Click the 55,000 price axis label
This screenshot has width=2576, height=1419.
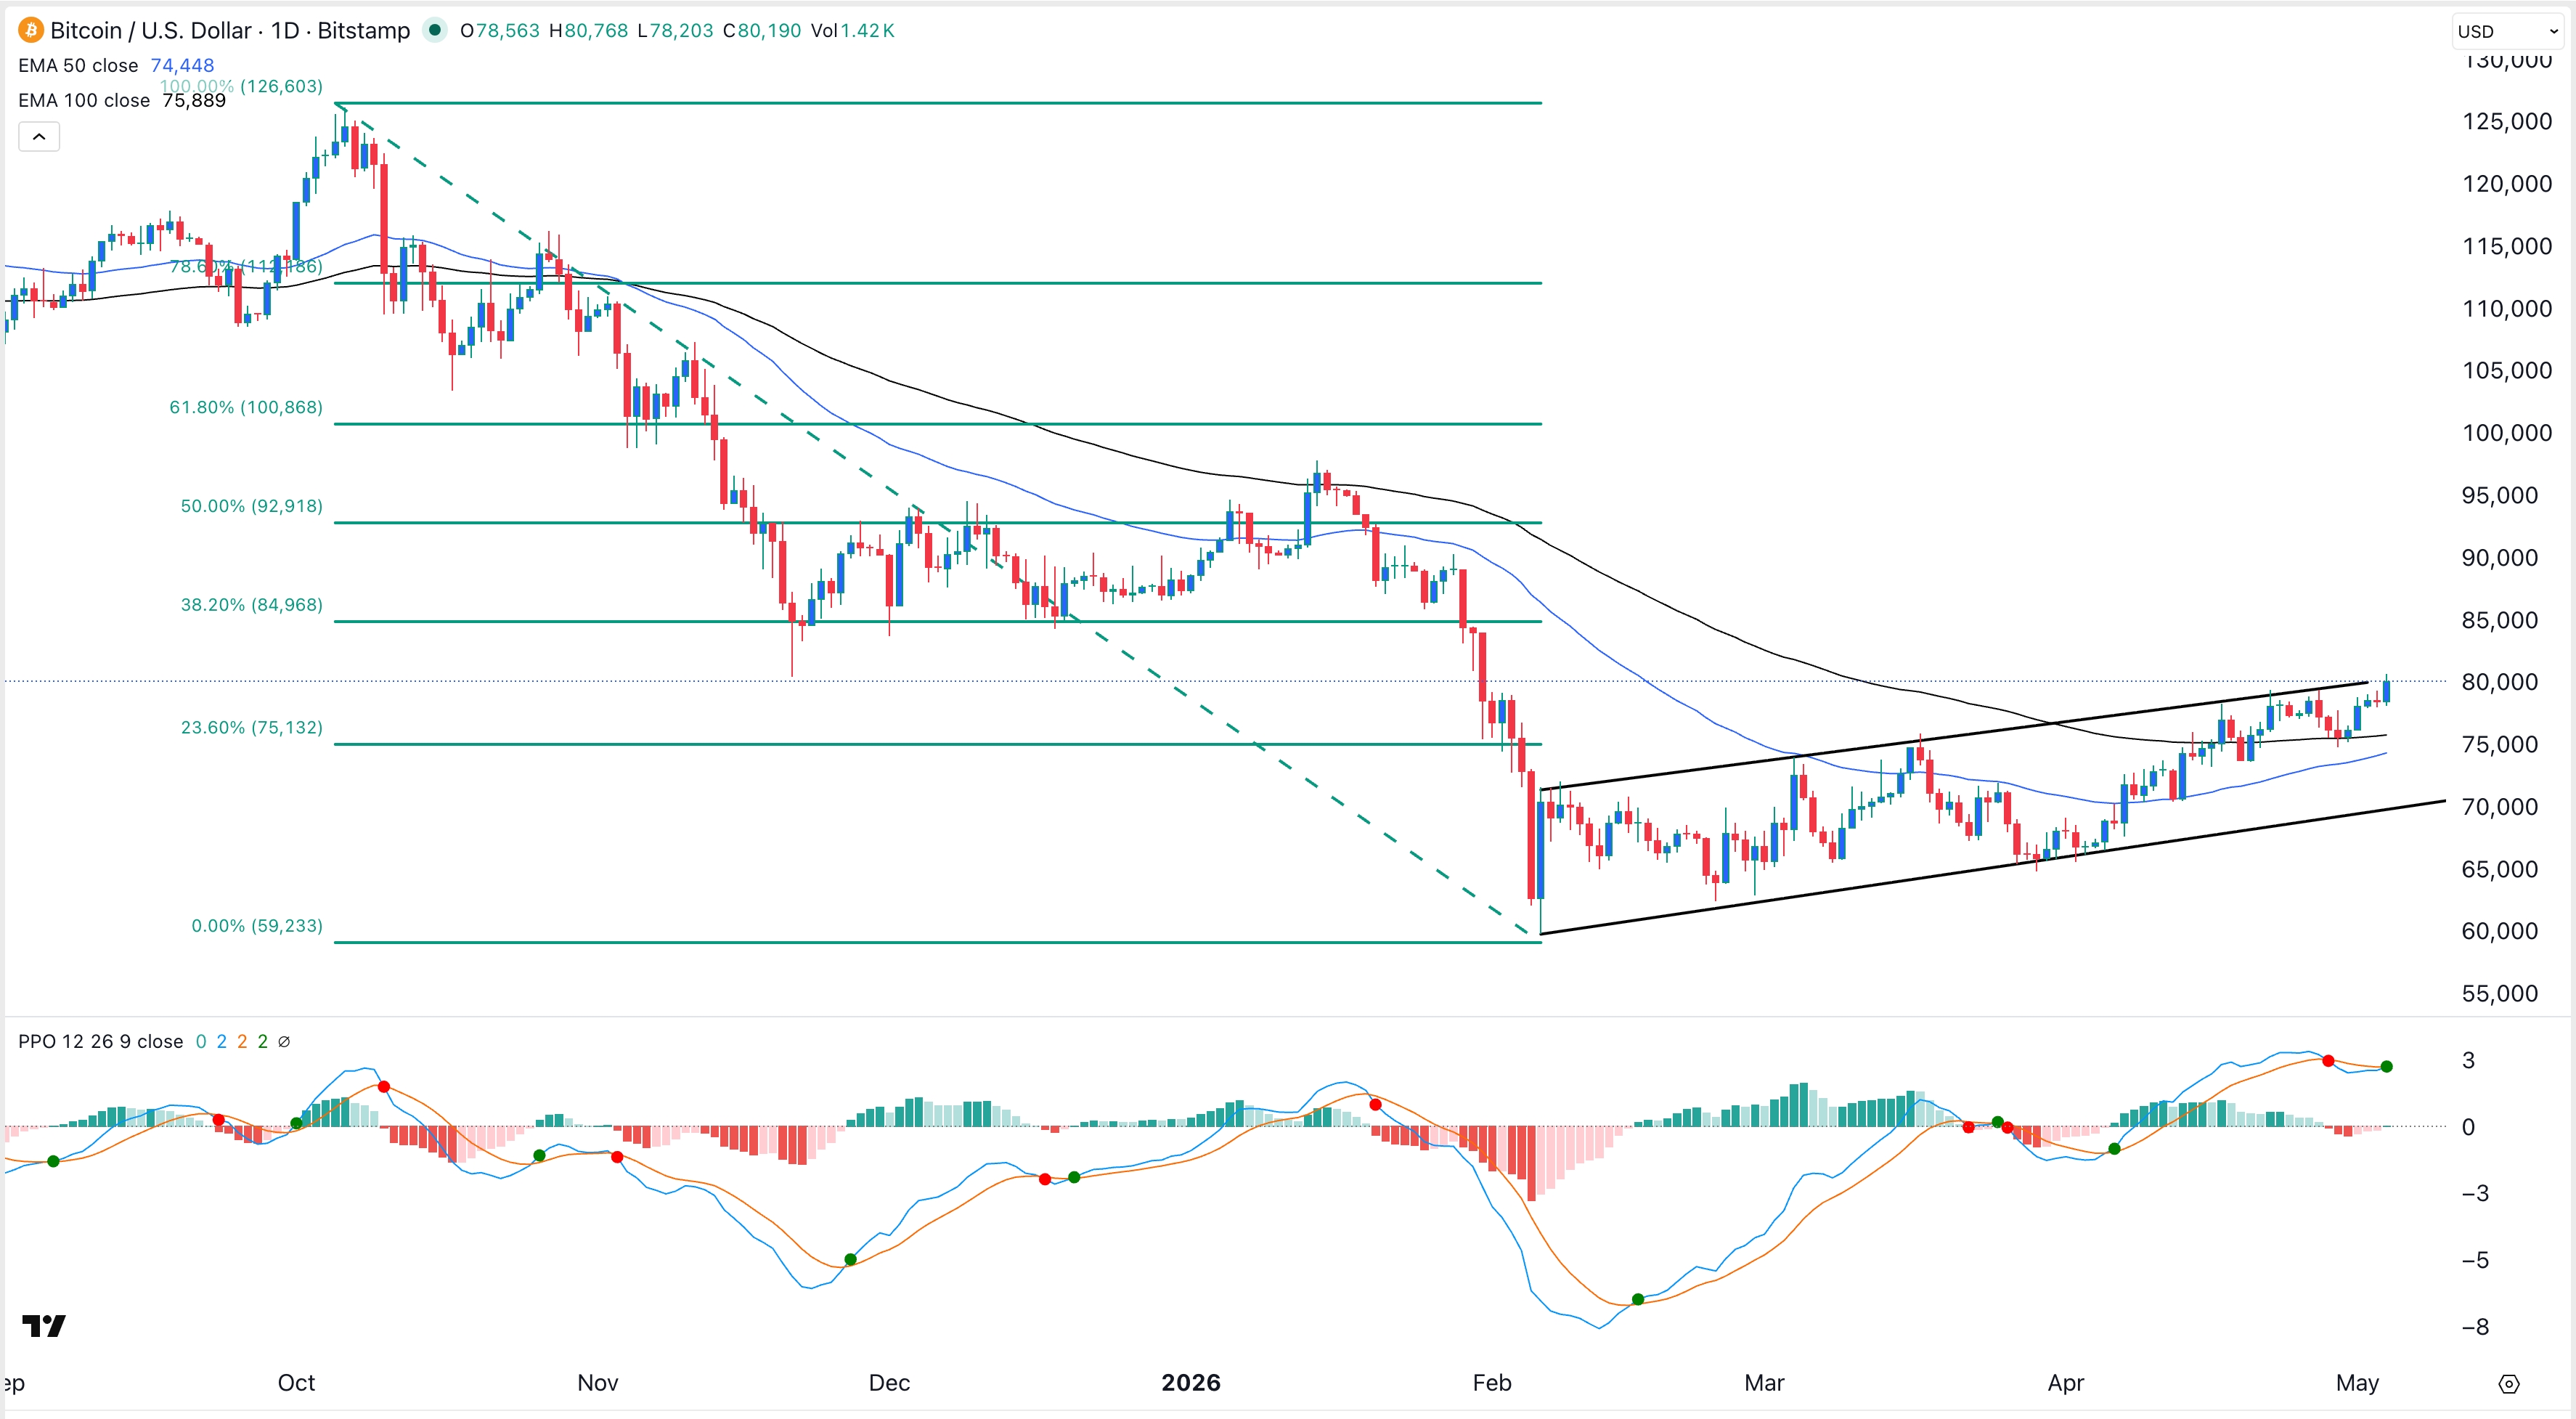2499,994
